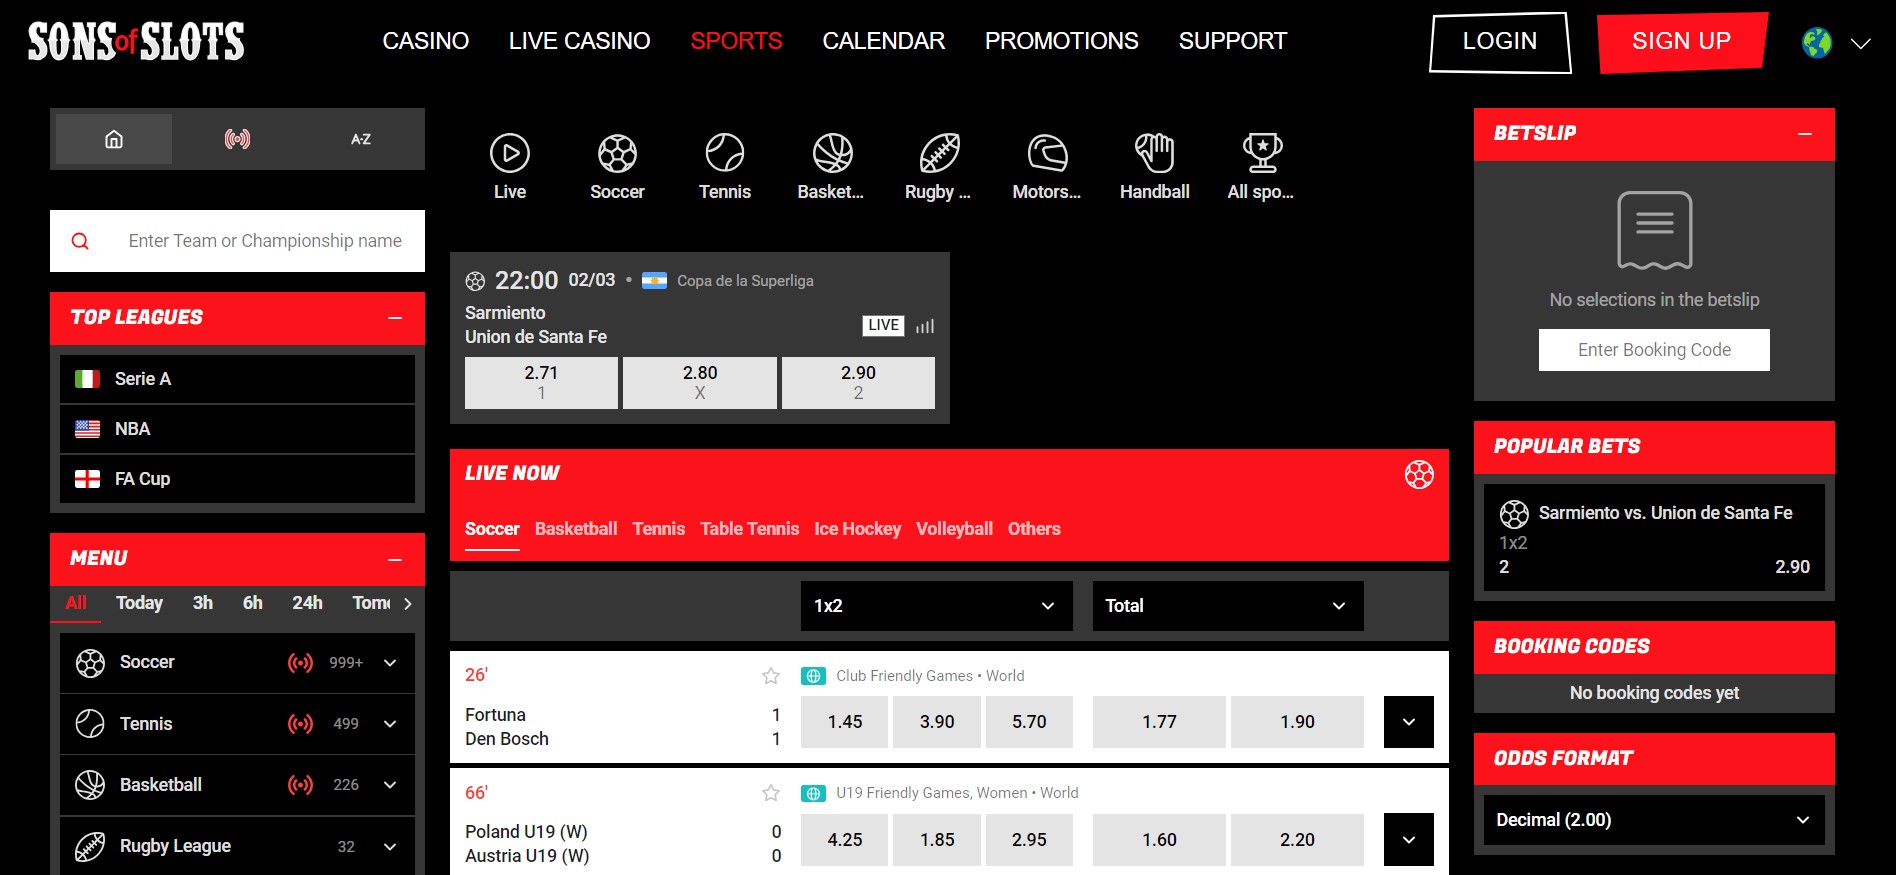Expand more markets for Poland U19 match
Viewport: 1896px width, 875px height.
1409,840
